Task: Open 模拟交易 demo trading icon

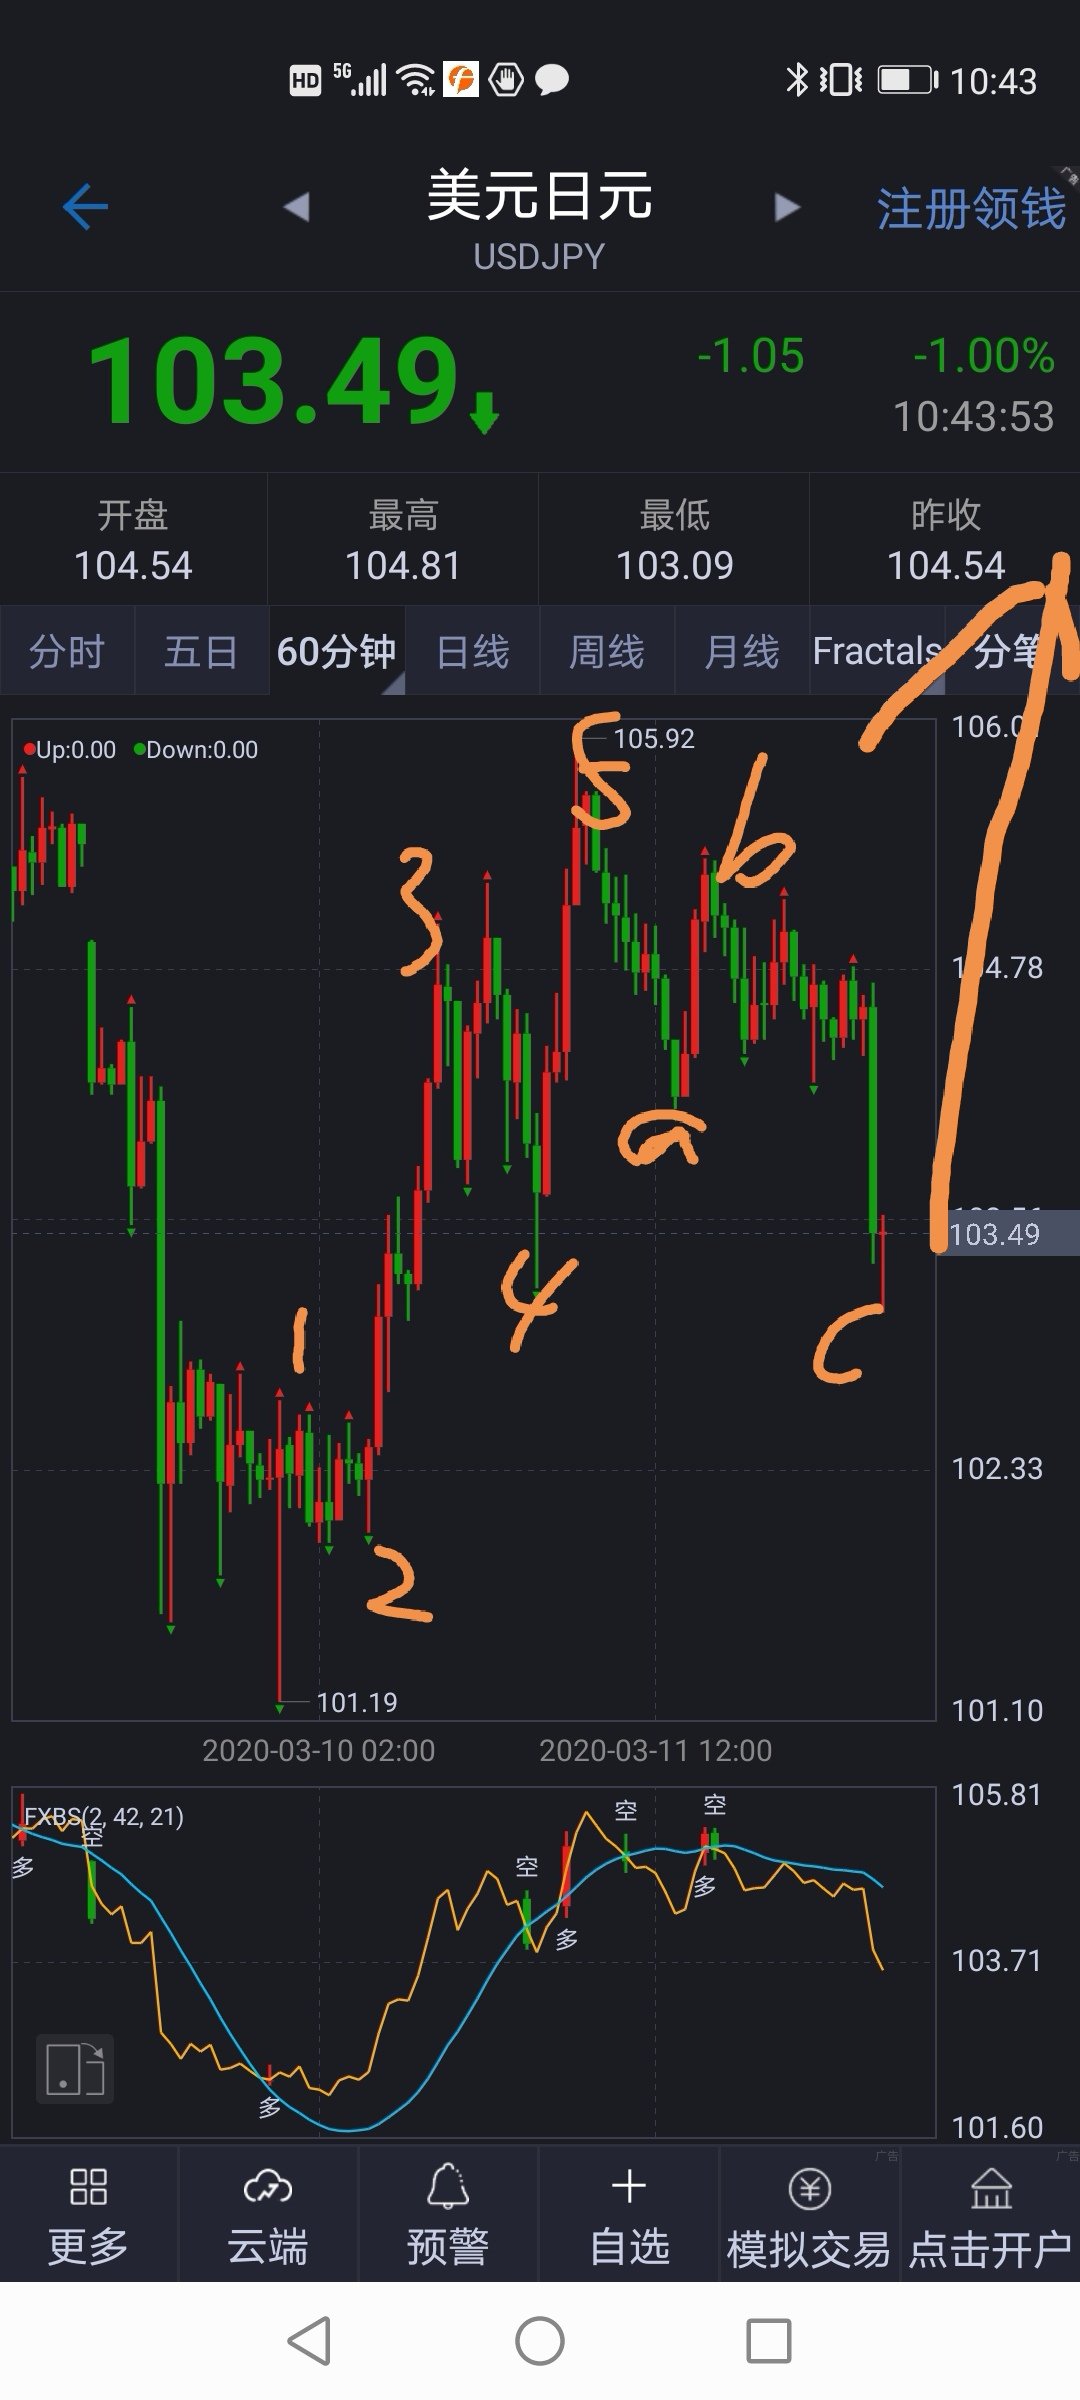Action: 810,2188
